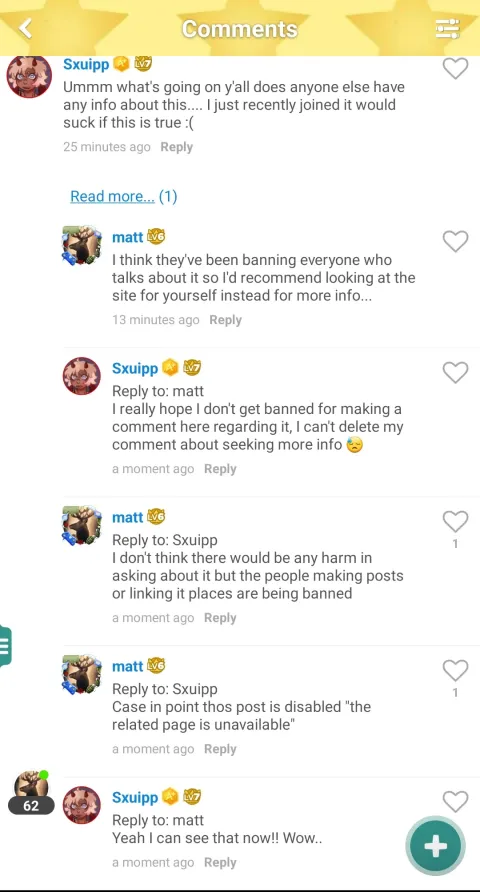Like Sxuipp's 'Yeah I can see that now' comment

456,802
